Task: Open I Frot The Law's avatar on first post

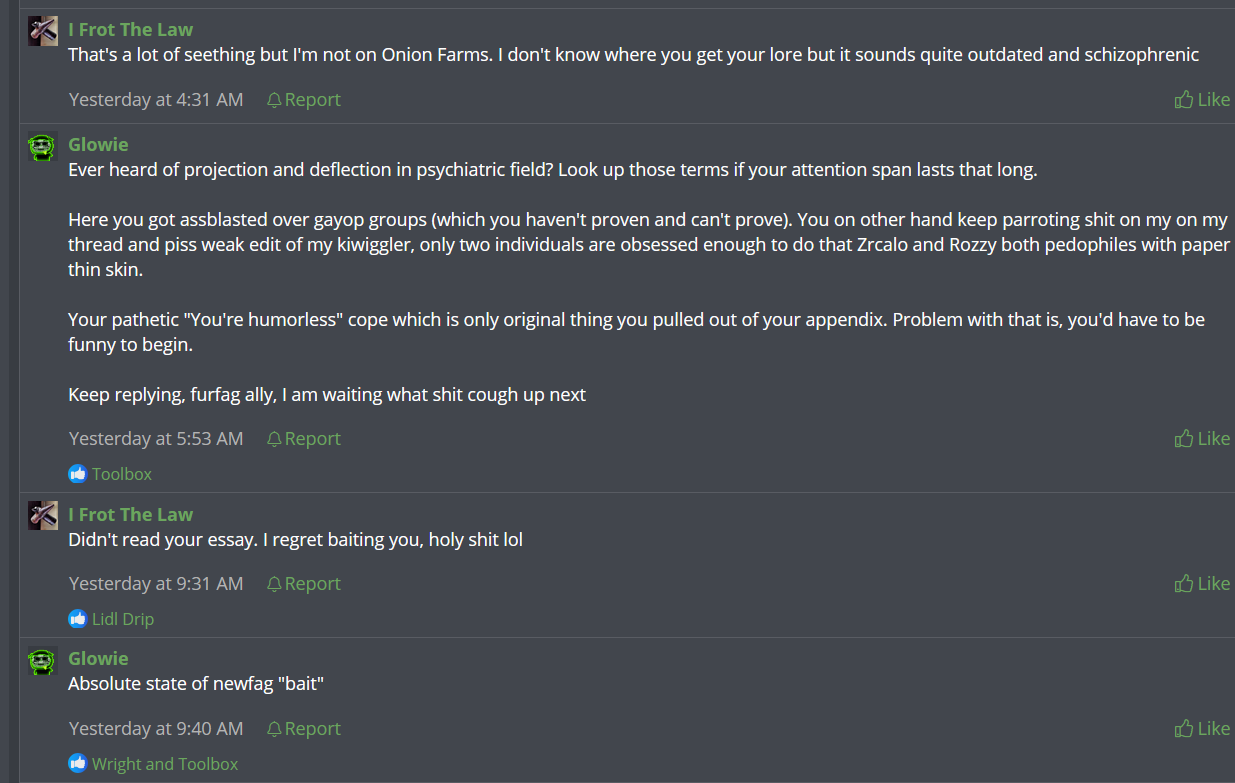Action: 43,31
